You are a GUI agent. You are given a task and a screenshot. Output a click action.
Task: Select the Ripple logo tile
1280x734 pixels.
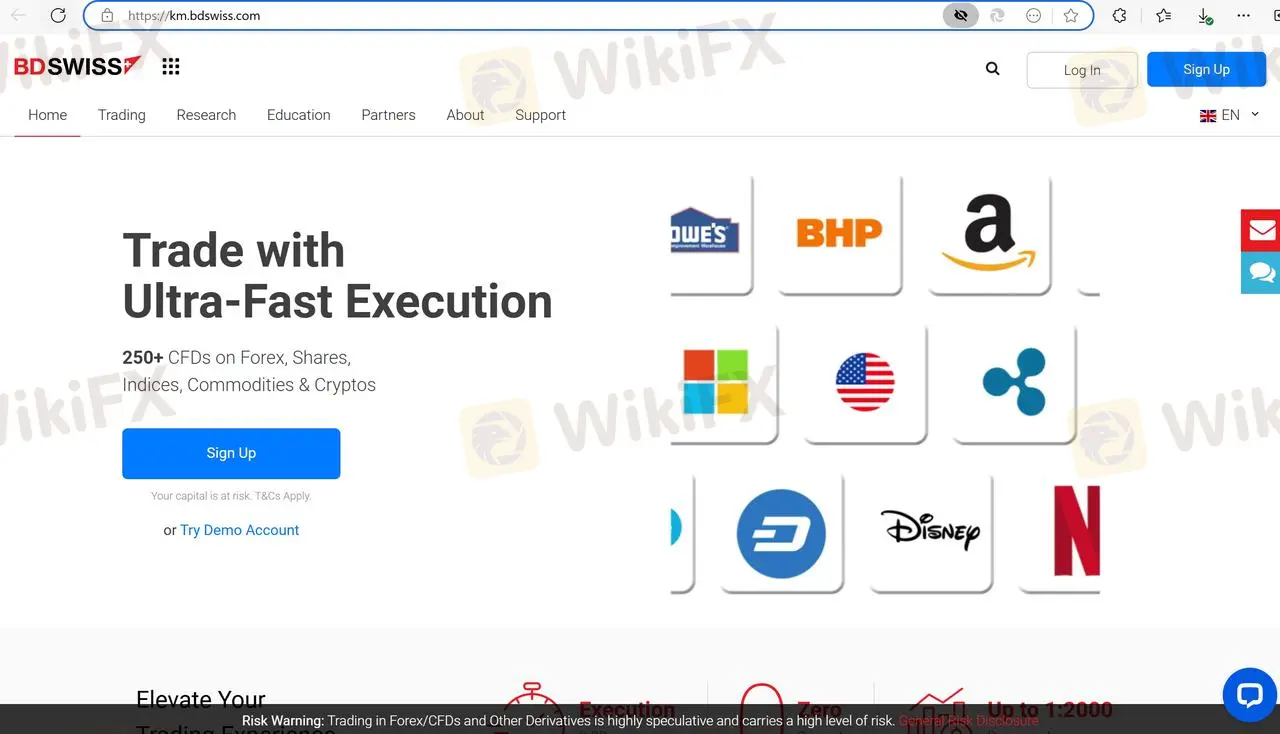[1013, 382]
